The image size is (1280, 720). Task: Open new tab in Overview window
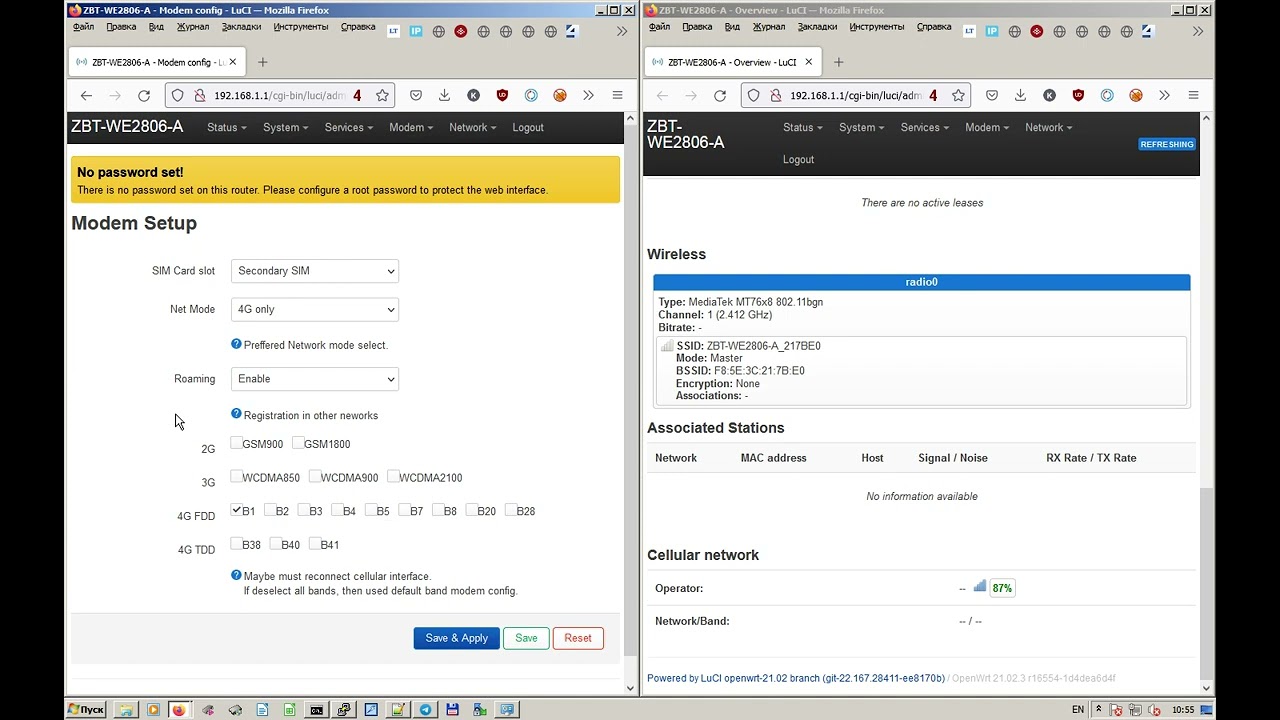pos(838,62)
